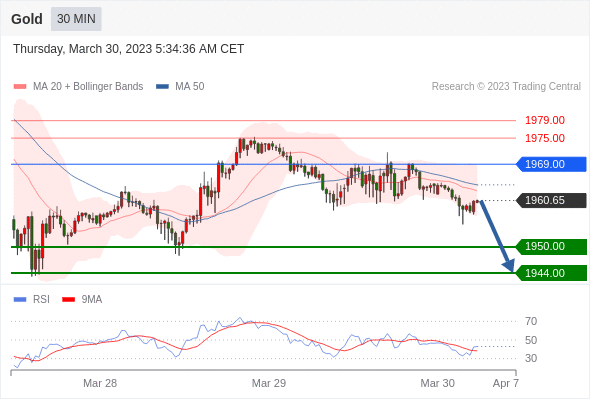Click the RSI 70 level label
Screen dimensions: 590x400
click(x=531, y=321)
